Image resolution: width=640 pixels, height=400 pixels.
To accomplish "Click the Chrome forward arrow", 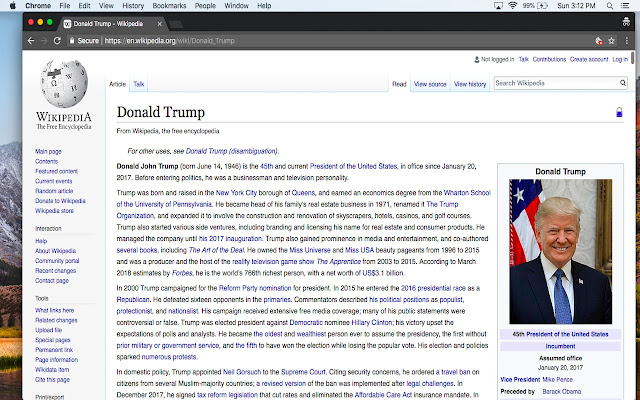I will tap(44, 40).
